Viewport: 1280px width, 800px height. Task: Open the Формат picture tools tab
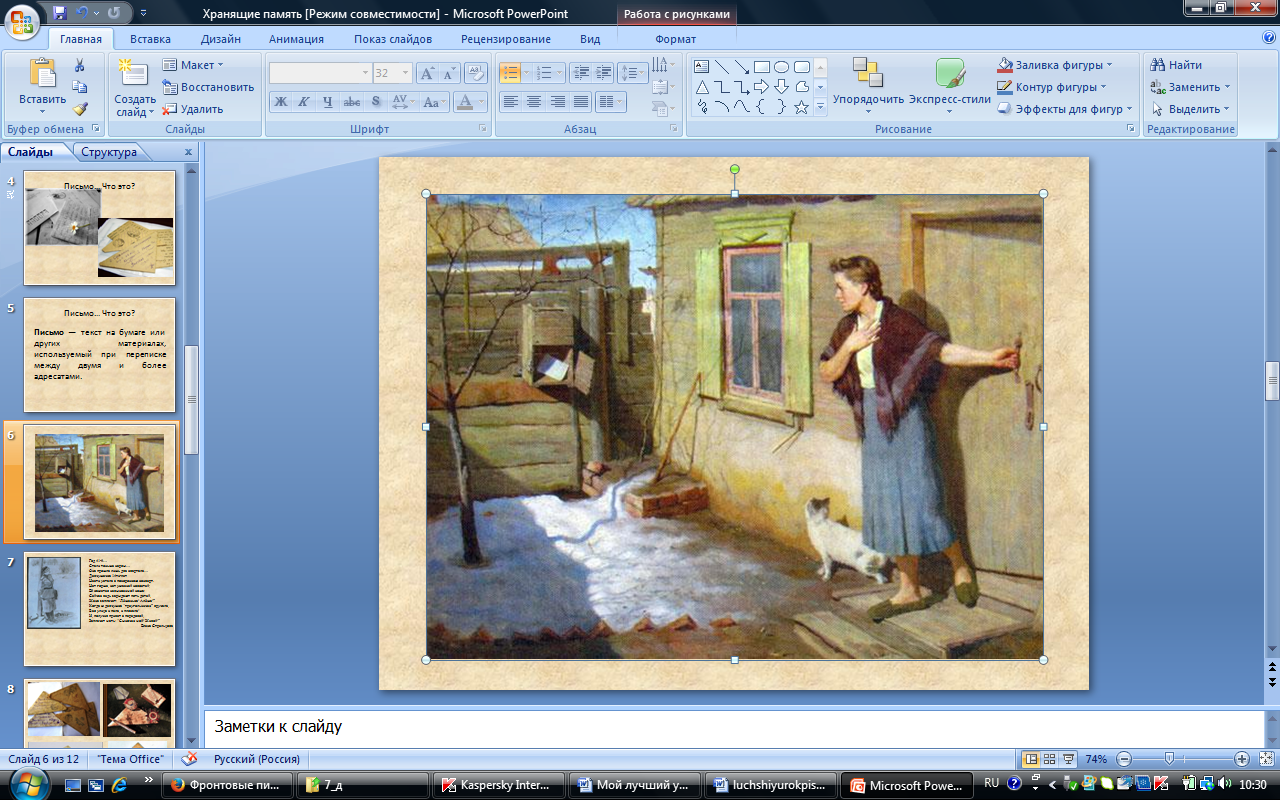coord(676,39)
